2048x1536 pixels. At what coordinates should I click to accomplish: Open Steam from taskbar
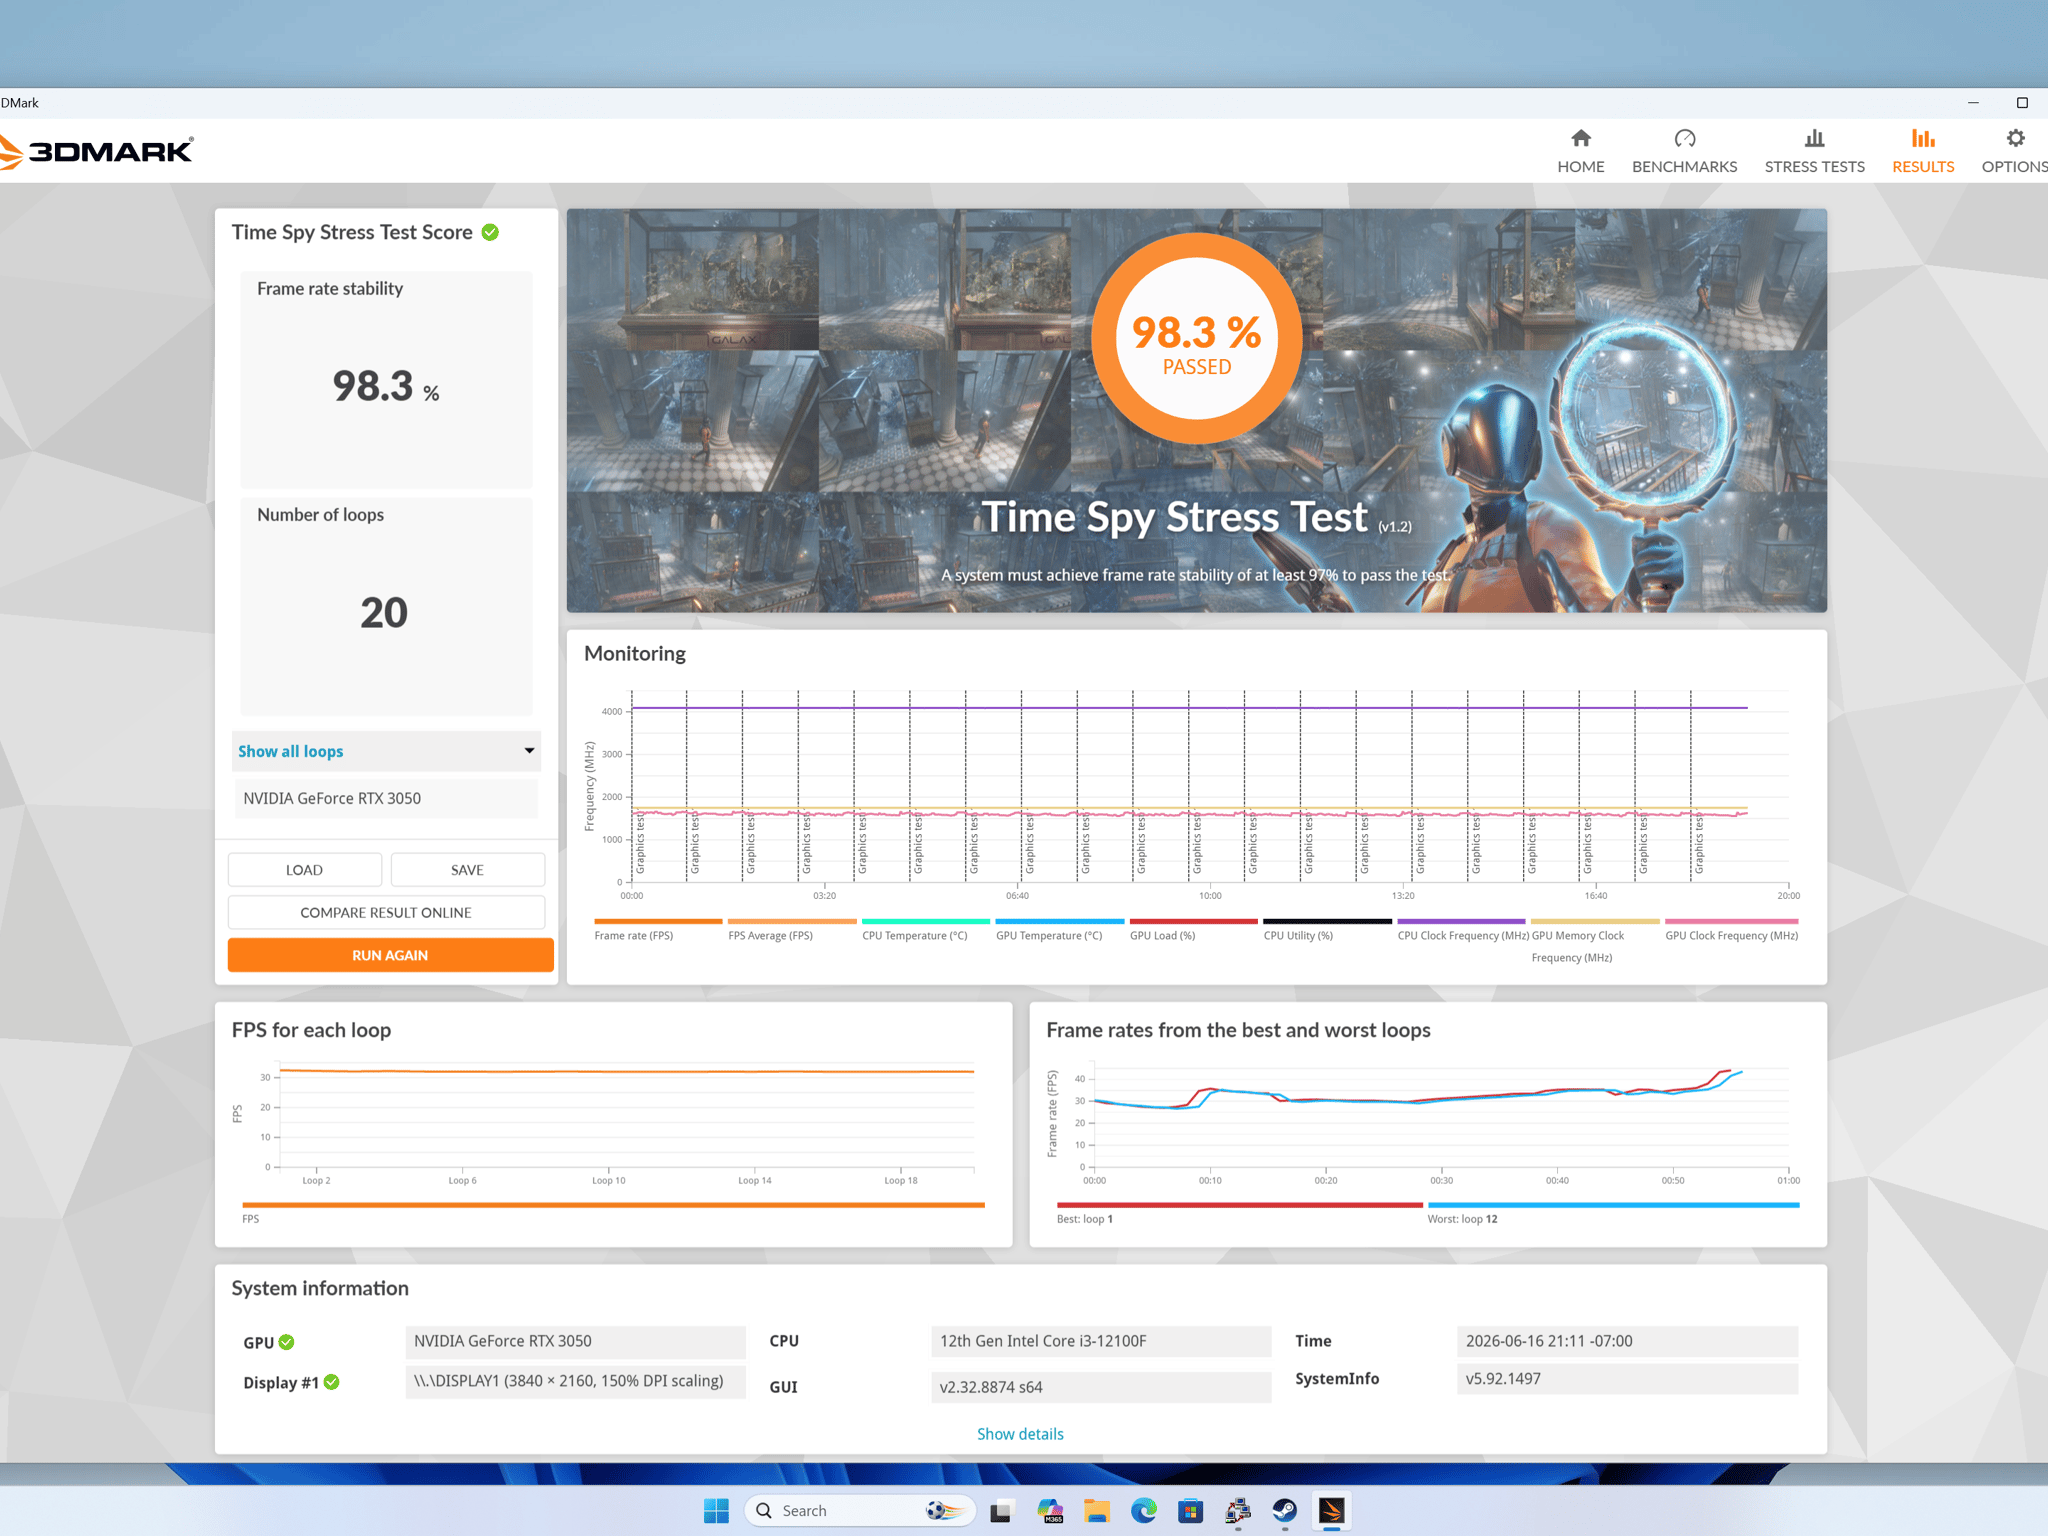pyautogui.click(x=1284, y=1511)
